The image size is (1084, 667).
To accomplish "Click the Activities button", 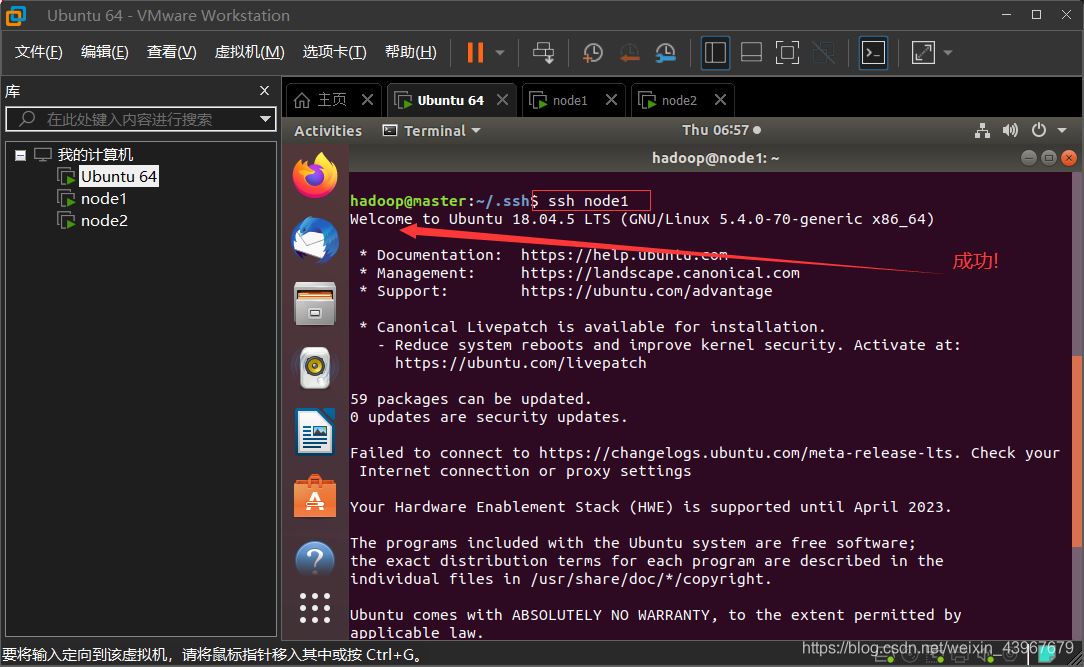I will pyautogui.click(x=328, y=130).
